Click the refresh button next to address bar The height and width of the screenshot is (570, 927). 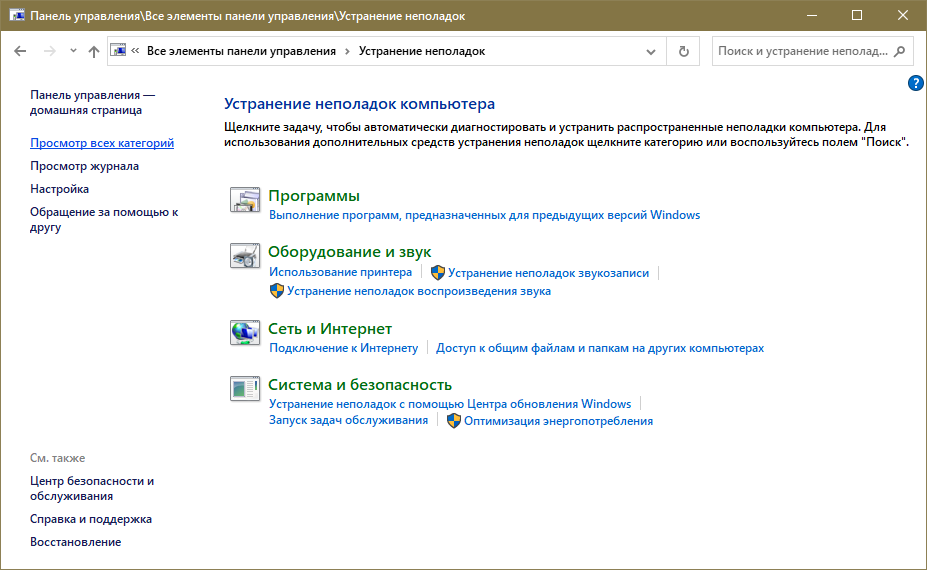[684, 51]
